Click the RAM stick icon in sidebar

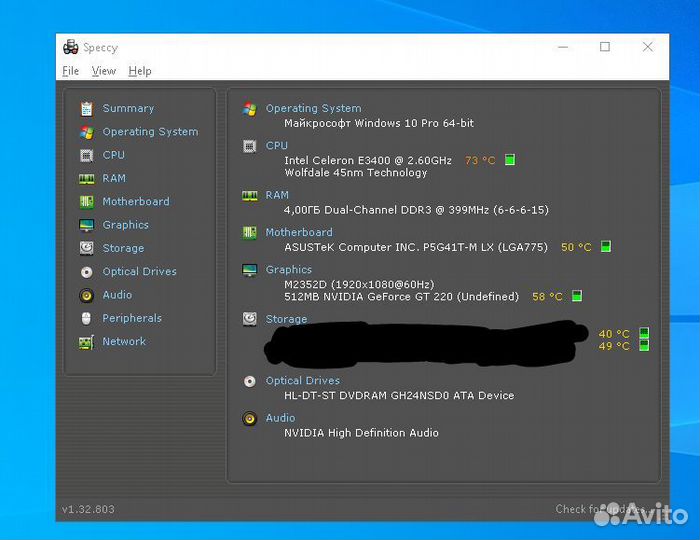[87, 179]
